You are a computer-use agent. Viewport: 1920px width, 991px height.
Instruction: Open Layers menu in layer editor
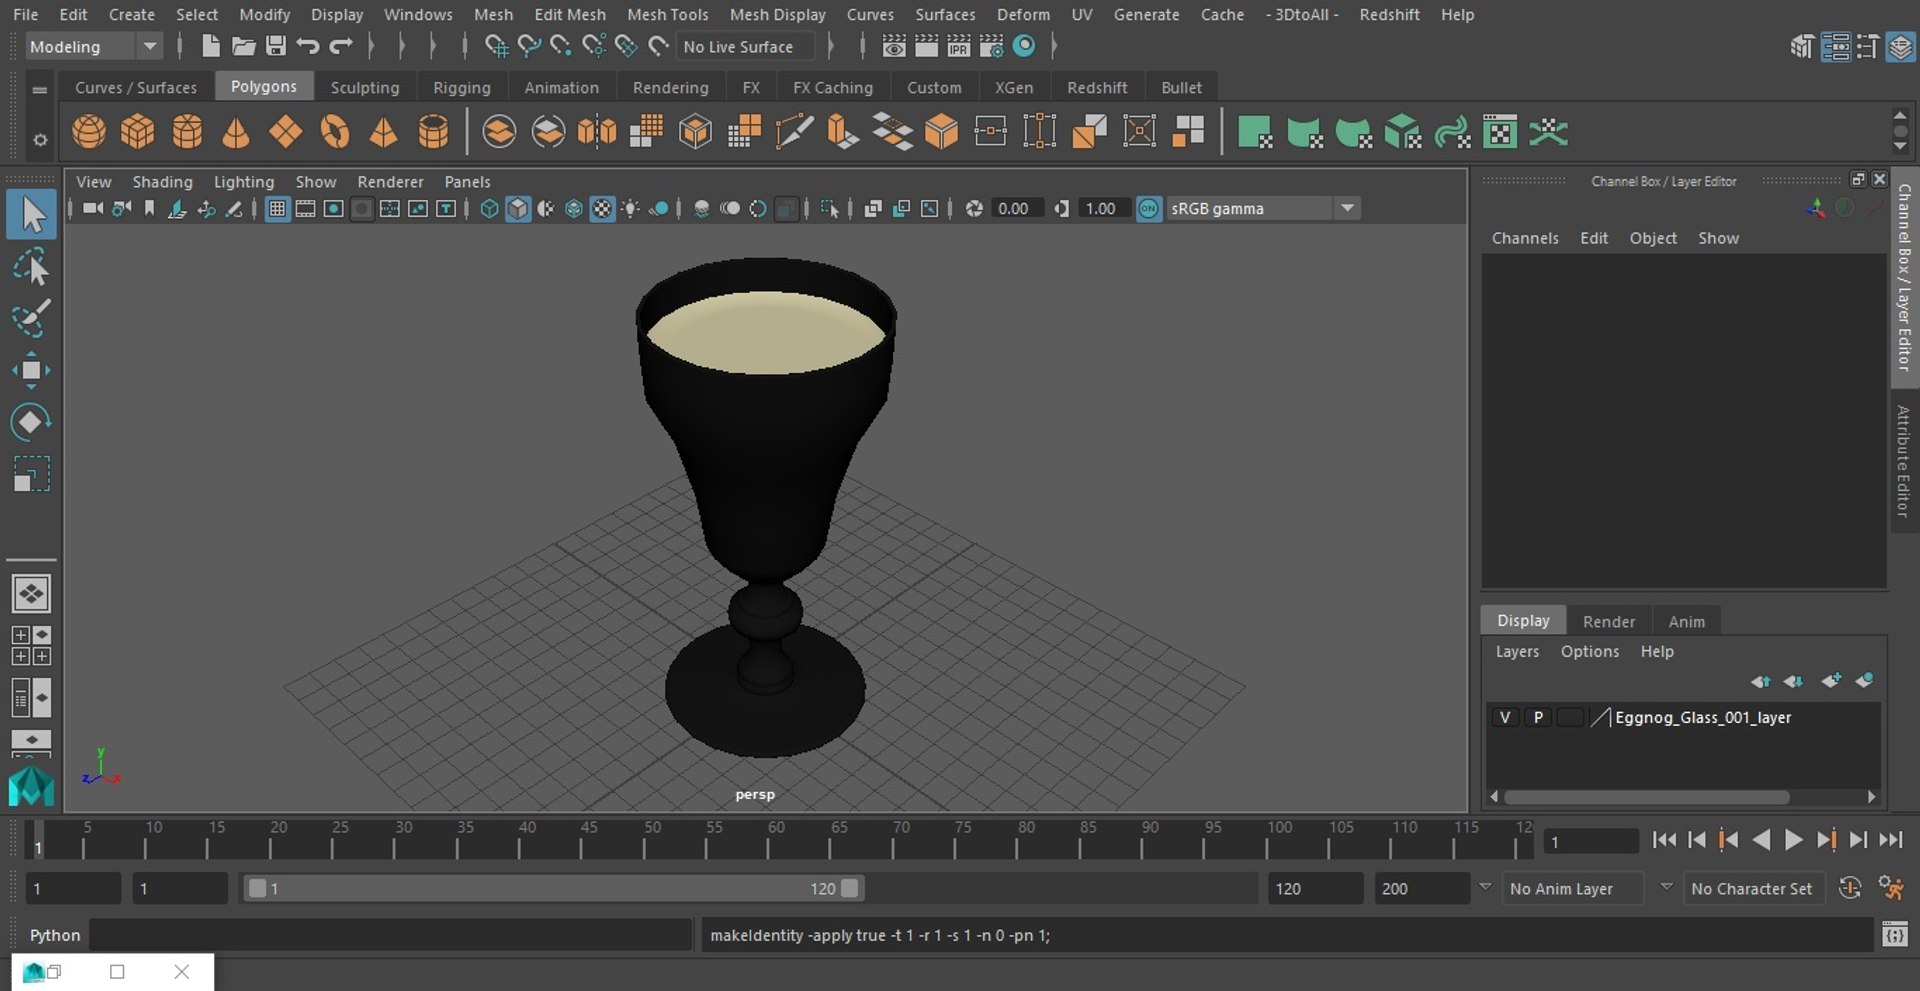click(1517, 651)
